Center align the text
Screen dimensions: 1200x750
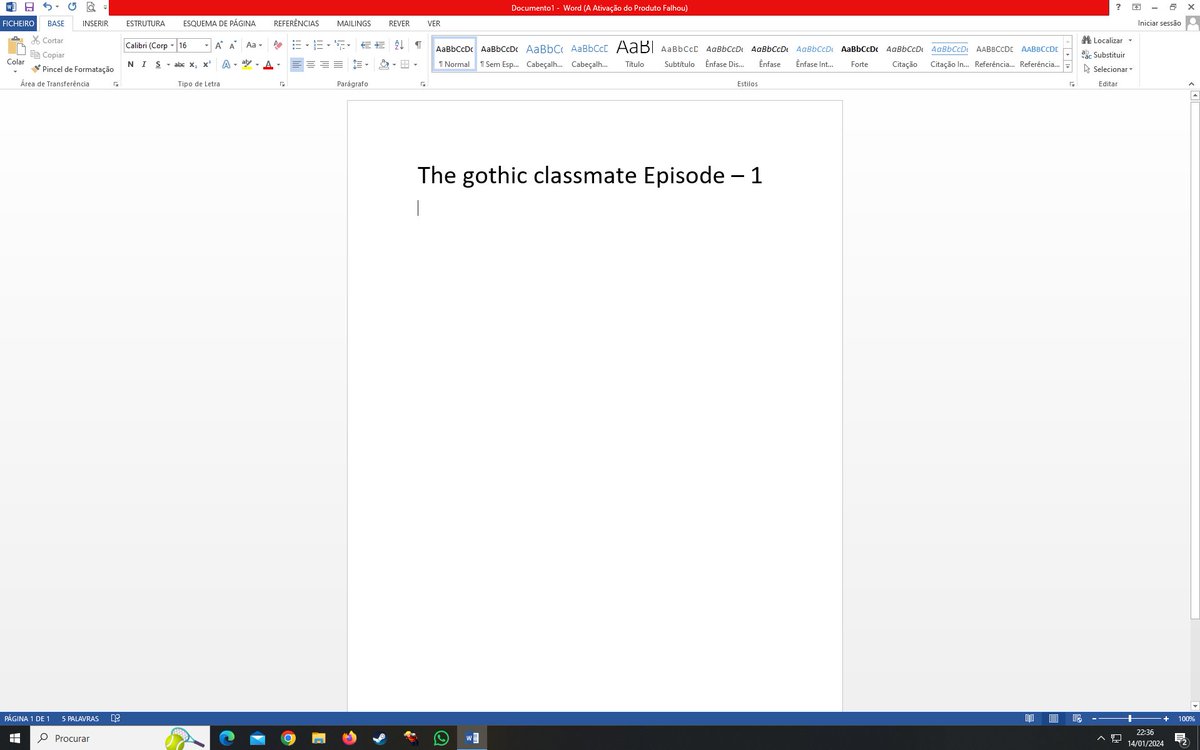click(x=311, y=64)
